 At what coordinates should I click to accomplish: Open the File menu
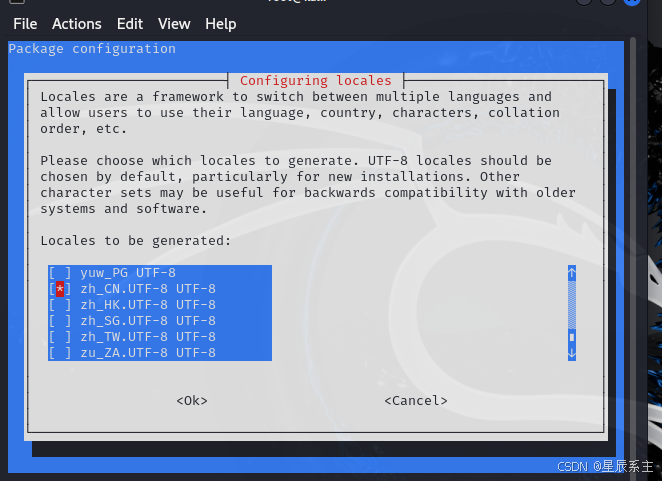tap(25, 24)
